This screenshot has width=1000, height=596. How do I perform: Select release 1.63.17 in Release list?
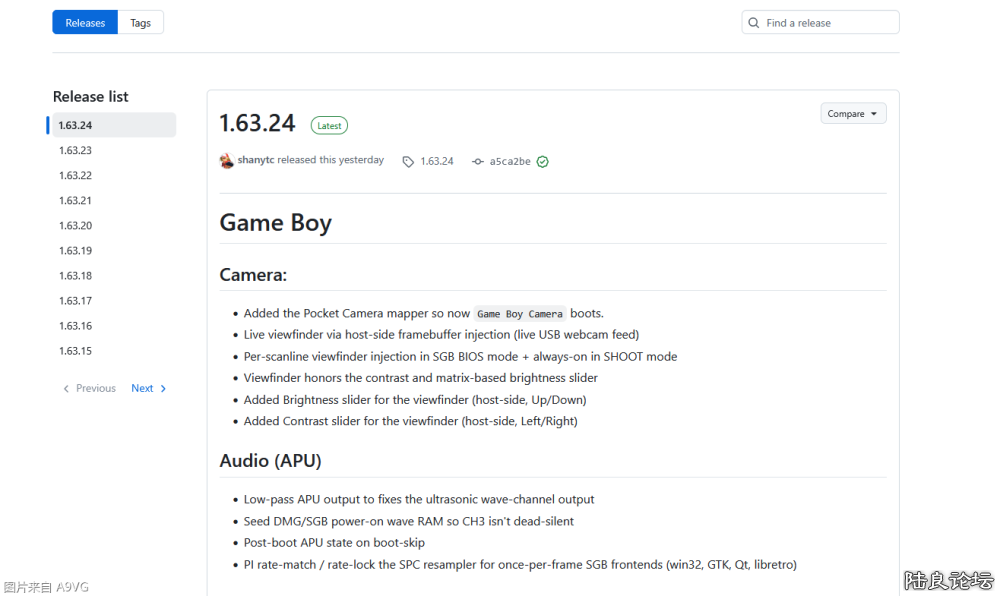click(75, 301)
